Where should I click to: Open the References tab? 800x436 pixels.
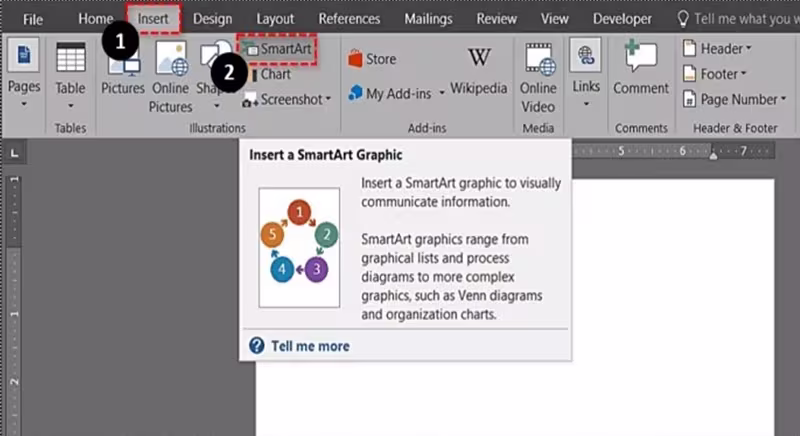[349, 19]
